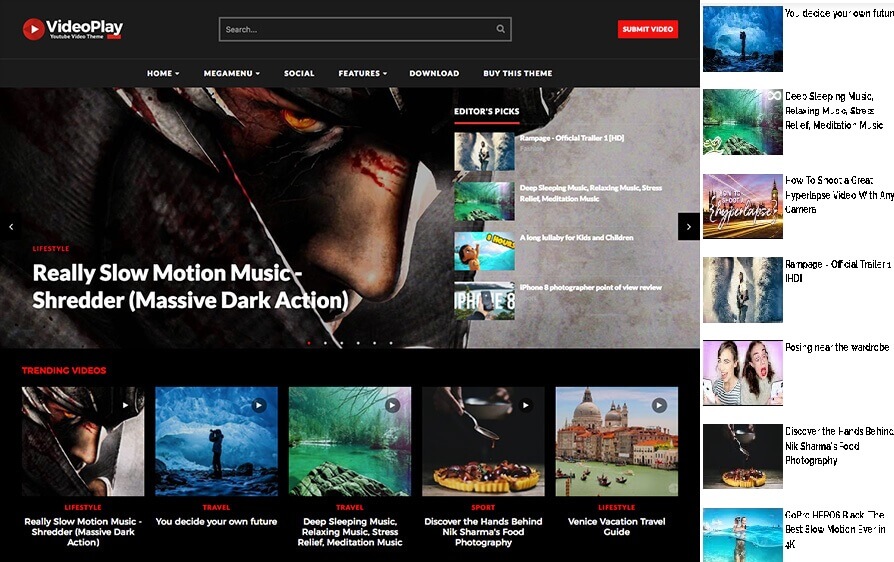Play the You decide your own future video
This screenshot has width=894, height=562.
point(259,405)
